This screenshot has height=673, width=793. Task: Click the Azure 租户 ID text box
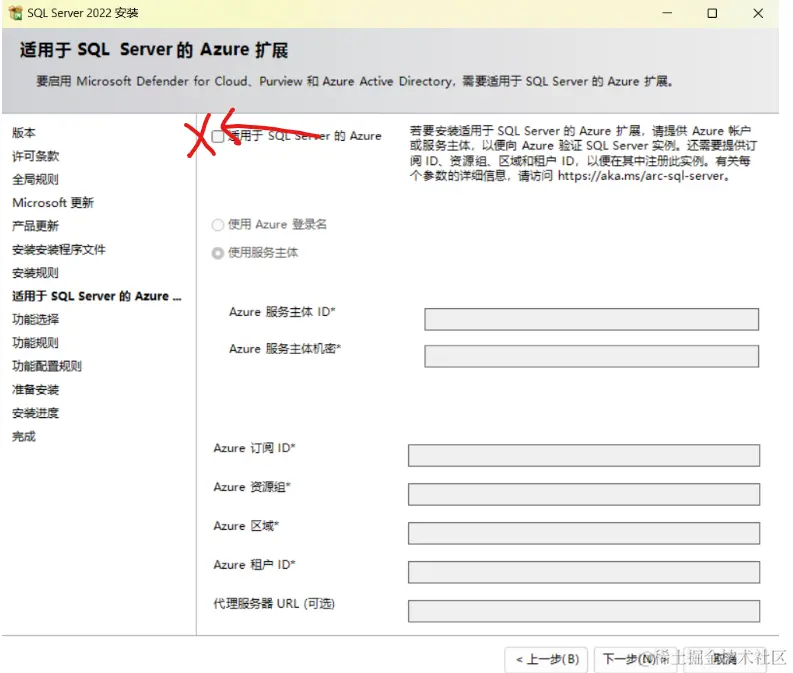pyautogui.click(x=584, y=572)
